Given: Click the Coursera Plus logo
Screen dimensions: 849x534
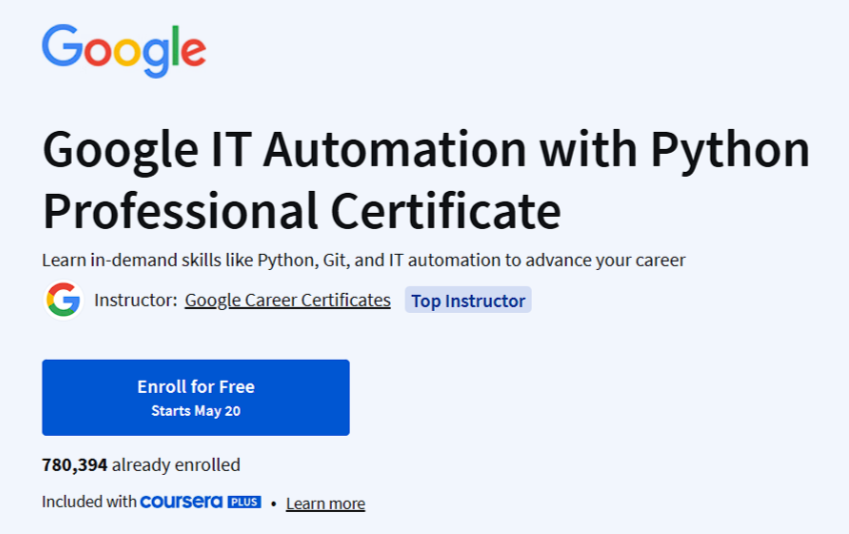Looking at the screenshot, I should tap(200, 502).
